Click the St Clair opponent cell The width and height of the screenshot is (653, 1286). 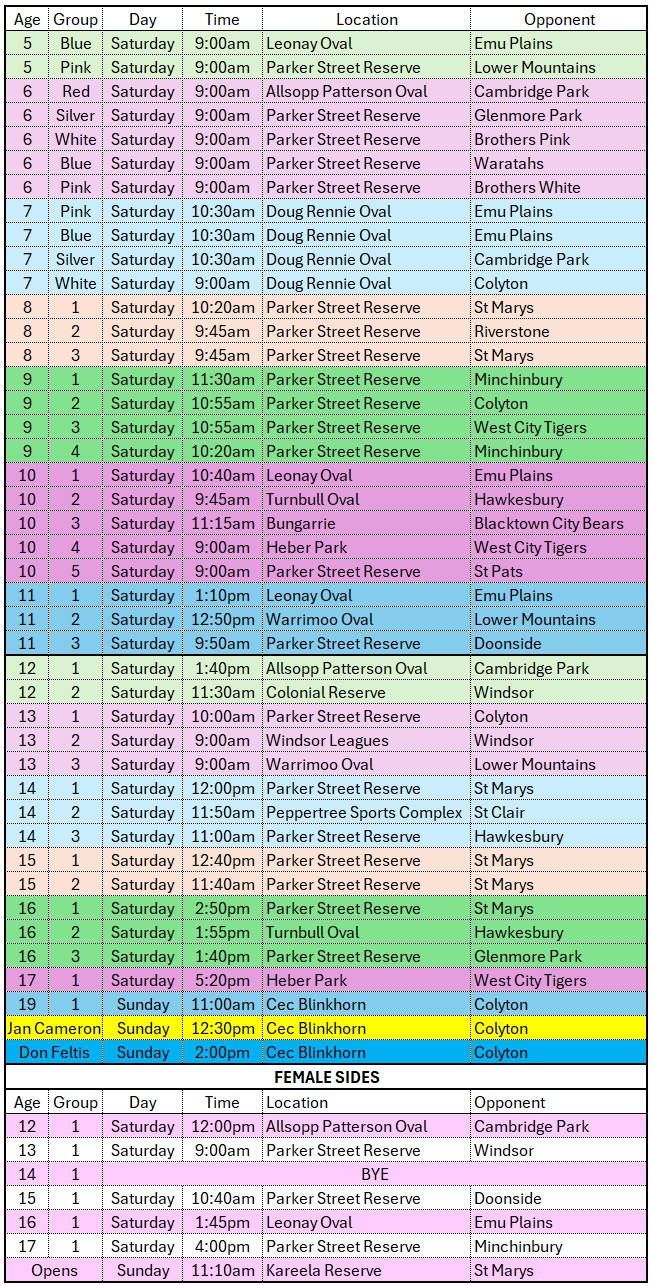(499, 812)
